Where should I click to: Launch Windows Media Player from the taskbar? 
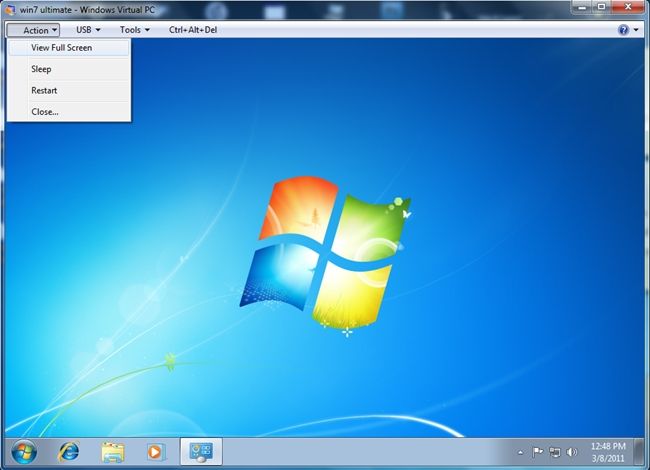pos(155,452)
